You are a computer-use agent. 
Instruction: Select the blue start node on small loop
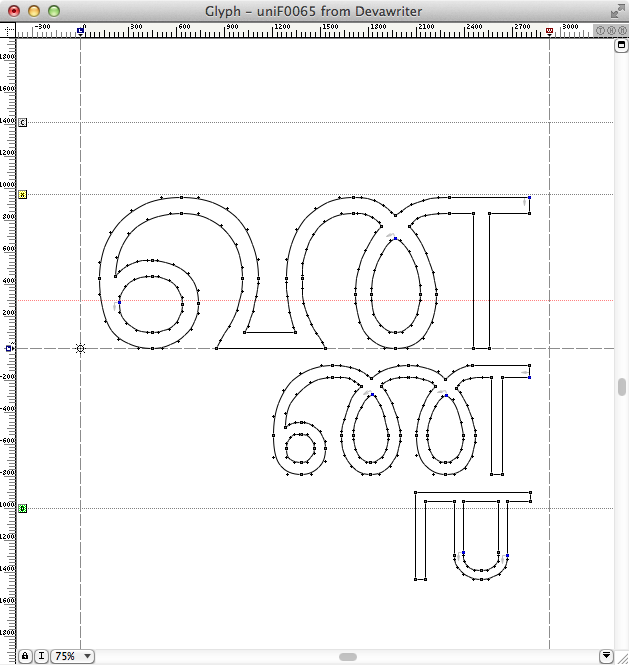(x=119, y=302)
